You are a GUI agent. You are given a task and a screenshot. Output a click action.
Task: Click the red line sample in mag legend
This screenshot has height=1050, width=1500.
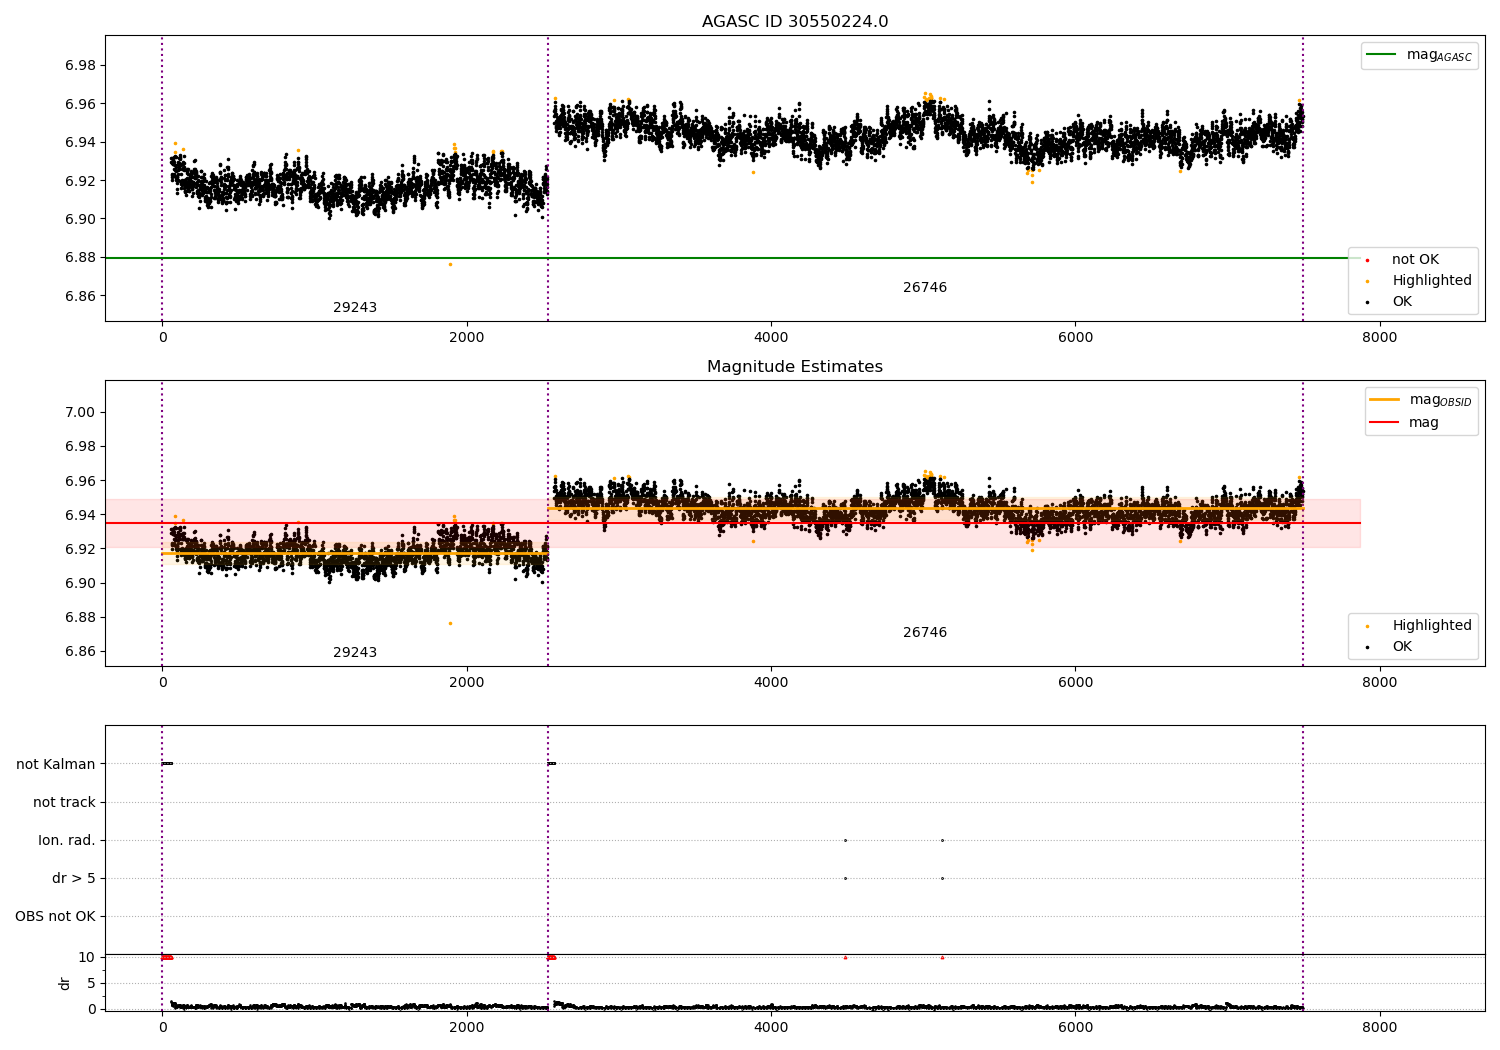tap(1385, 422)
